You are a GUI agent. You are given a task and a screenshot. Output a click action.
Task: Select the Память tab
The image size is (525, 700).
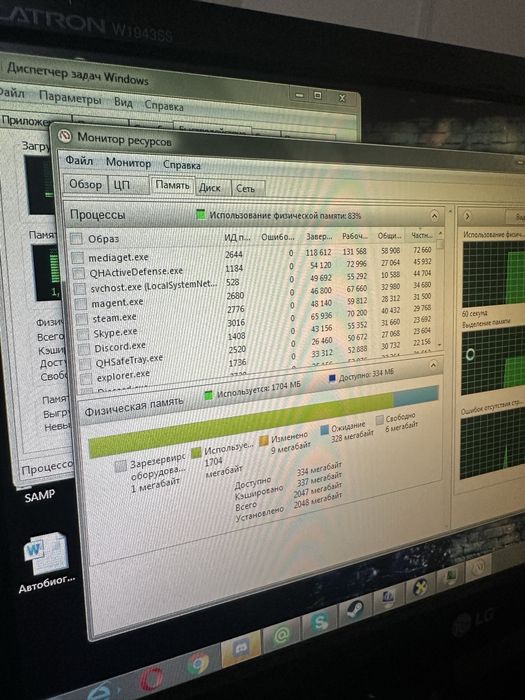click(172, 185)
